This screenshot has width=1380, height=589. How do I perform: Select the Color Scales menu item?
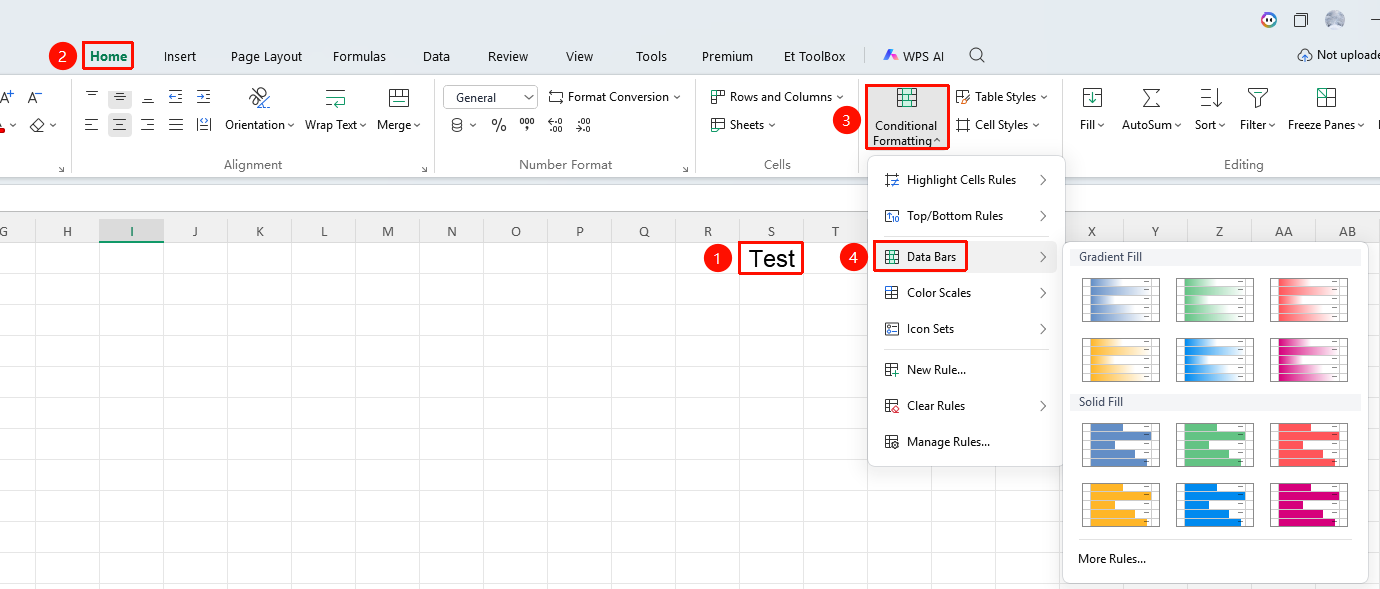tap(966, 293)
